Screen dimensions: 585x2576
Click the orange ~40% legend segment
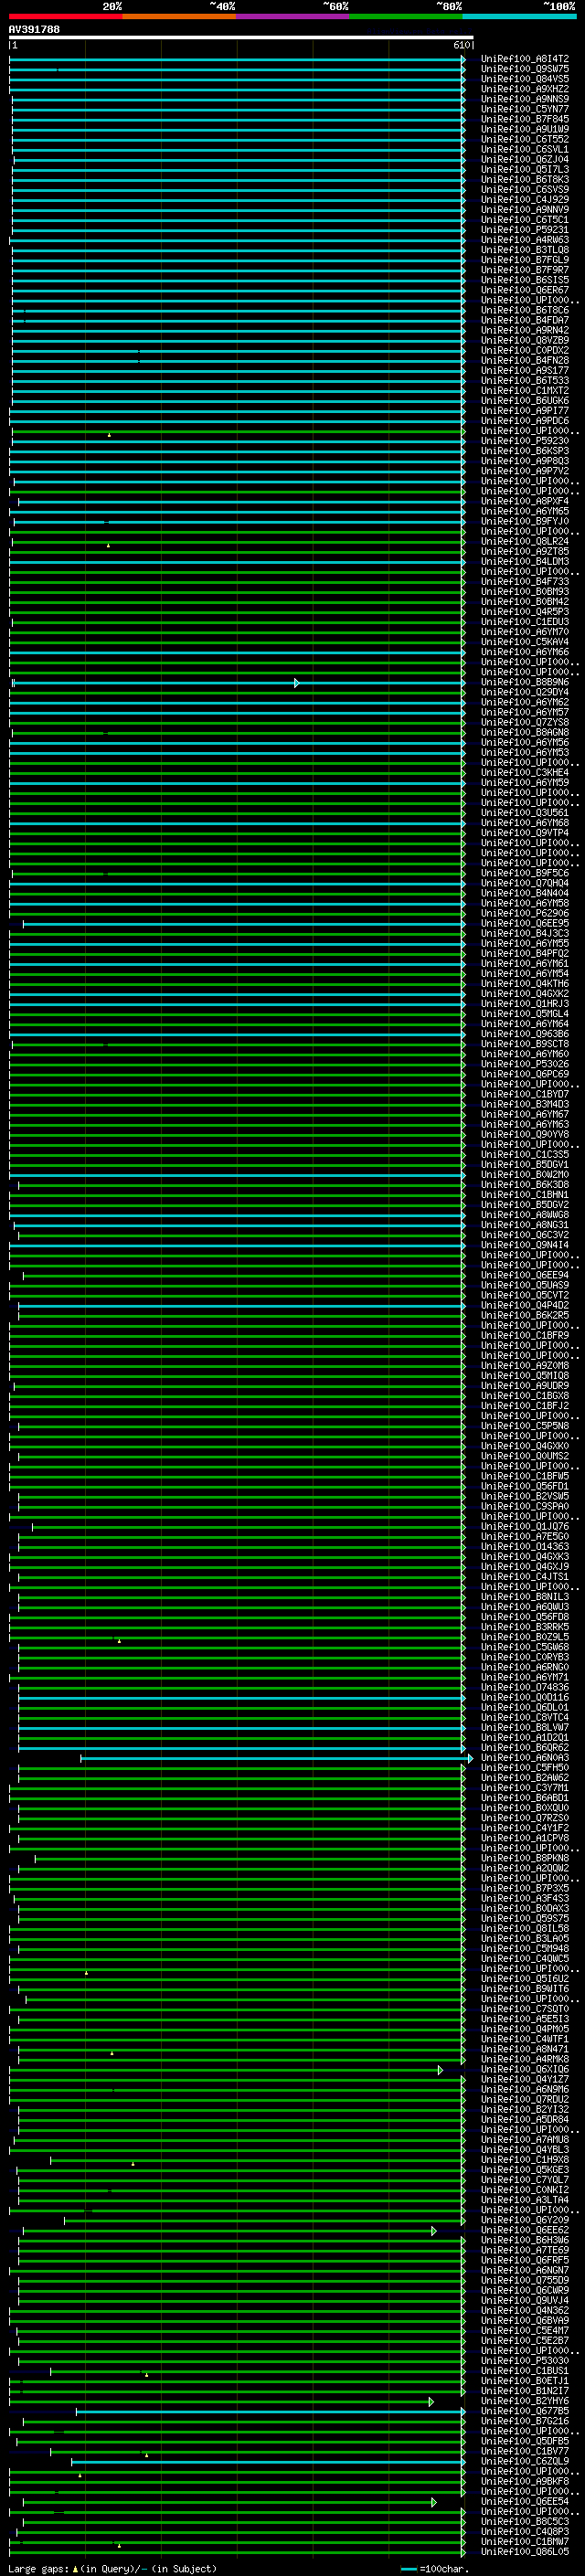click(x=179, y=16)
